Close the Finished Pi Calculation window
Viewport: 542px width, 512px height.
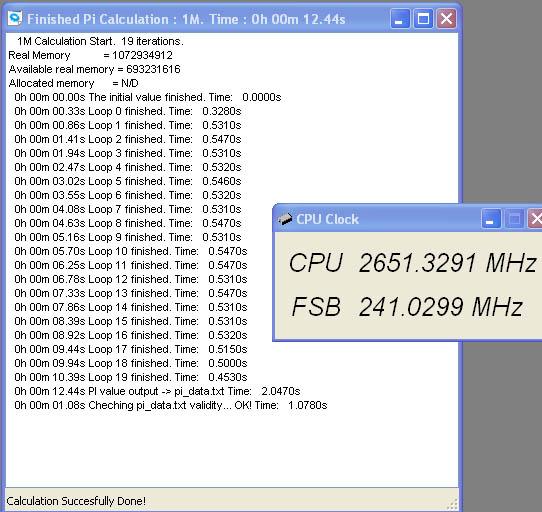pos(446,19)
